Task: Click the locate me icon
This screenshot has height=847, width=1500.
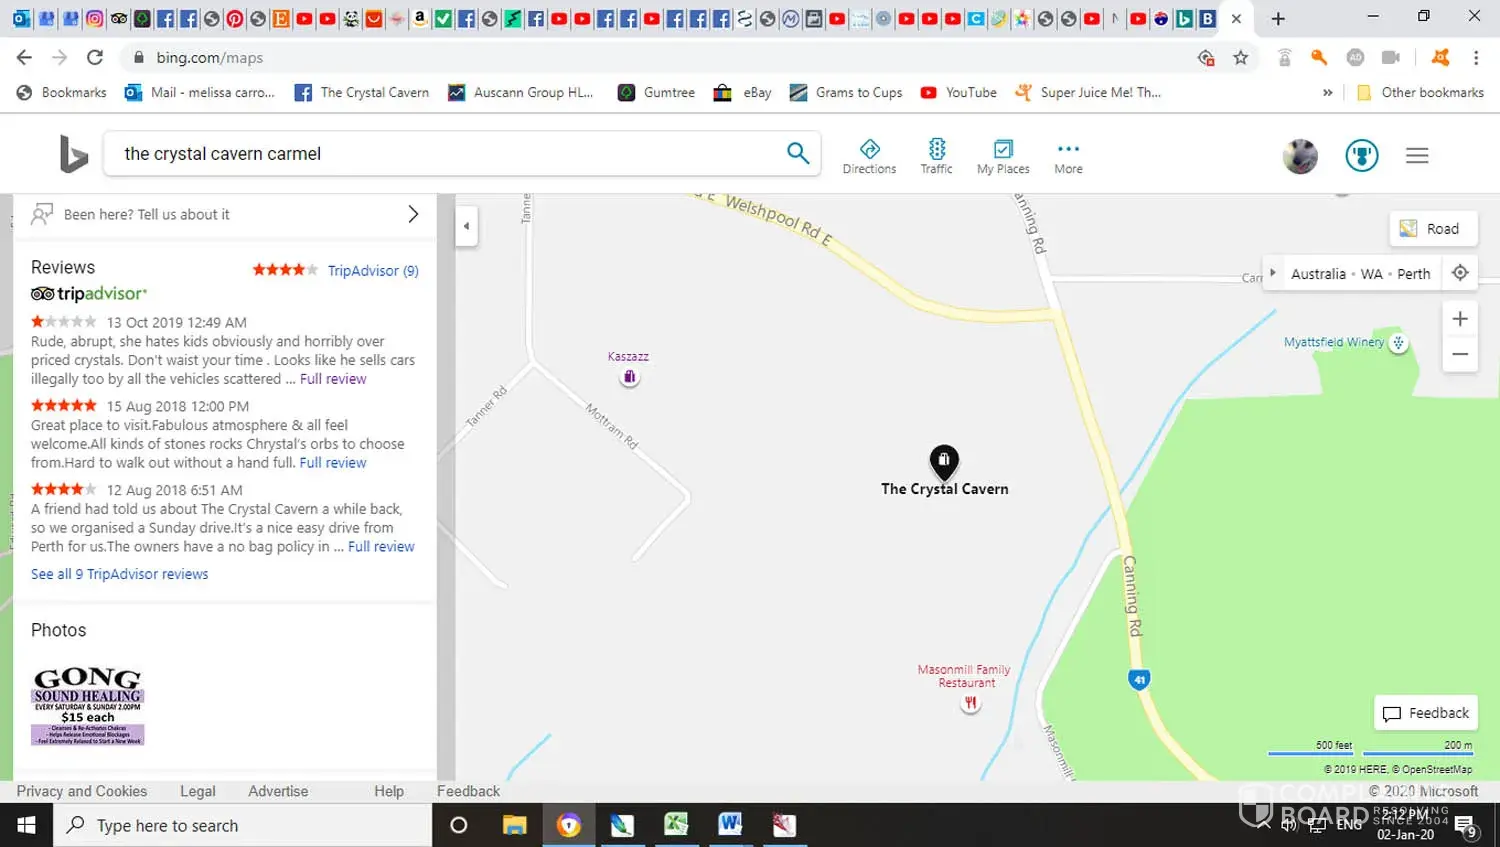Action: (1460, 273)
